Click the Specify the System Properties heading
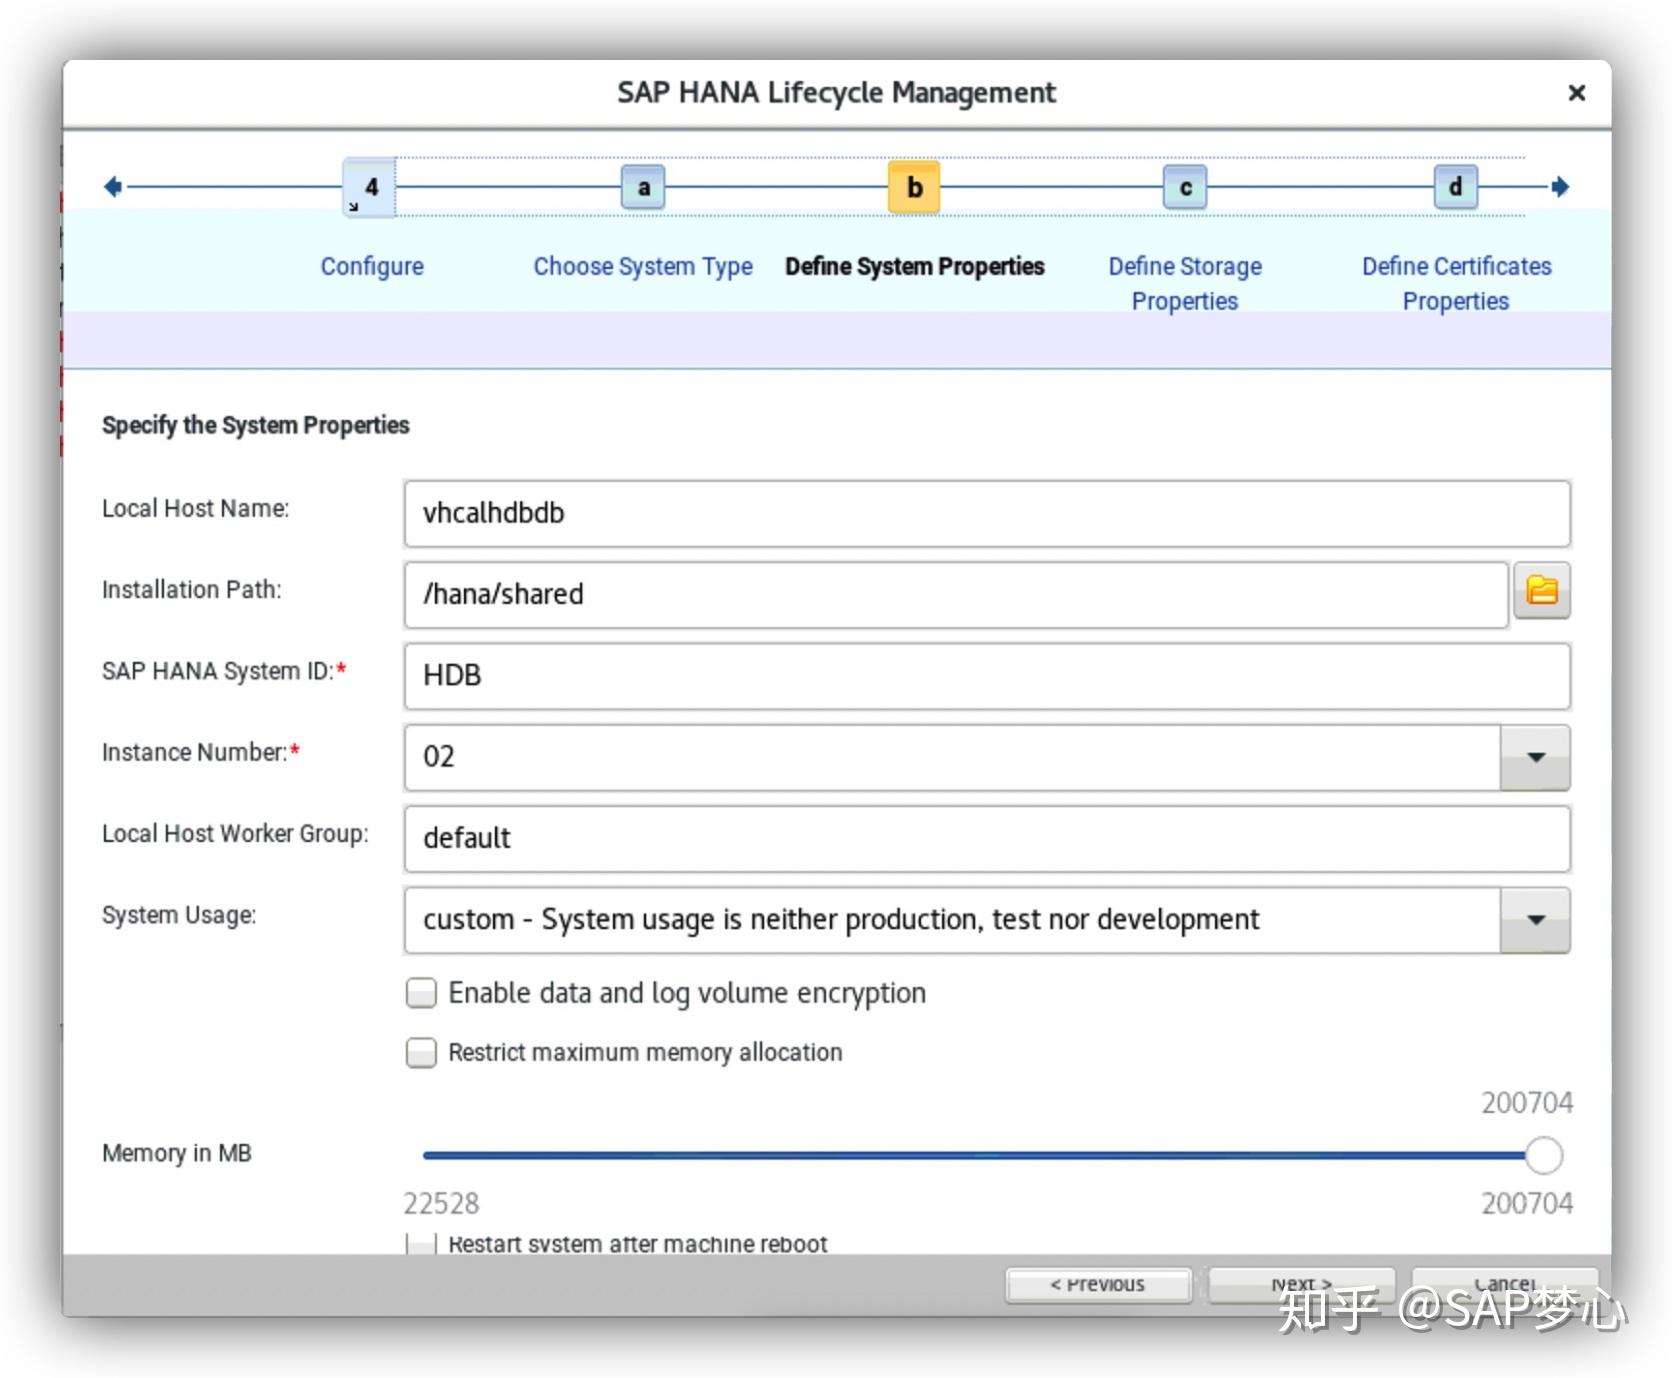This screenshot has width=1672, height=1378. (x=255, y=425)
